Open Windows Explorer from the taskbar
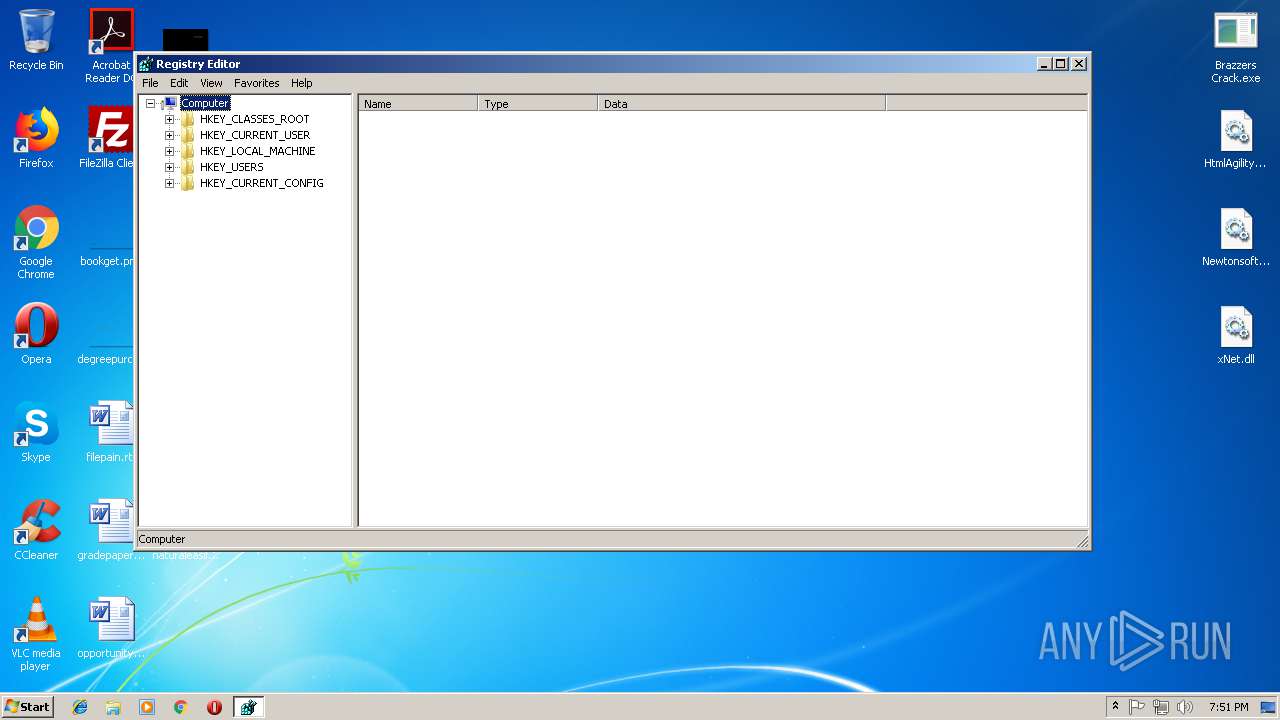 tap(113, 707)
